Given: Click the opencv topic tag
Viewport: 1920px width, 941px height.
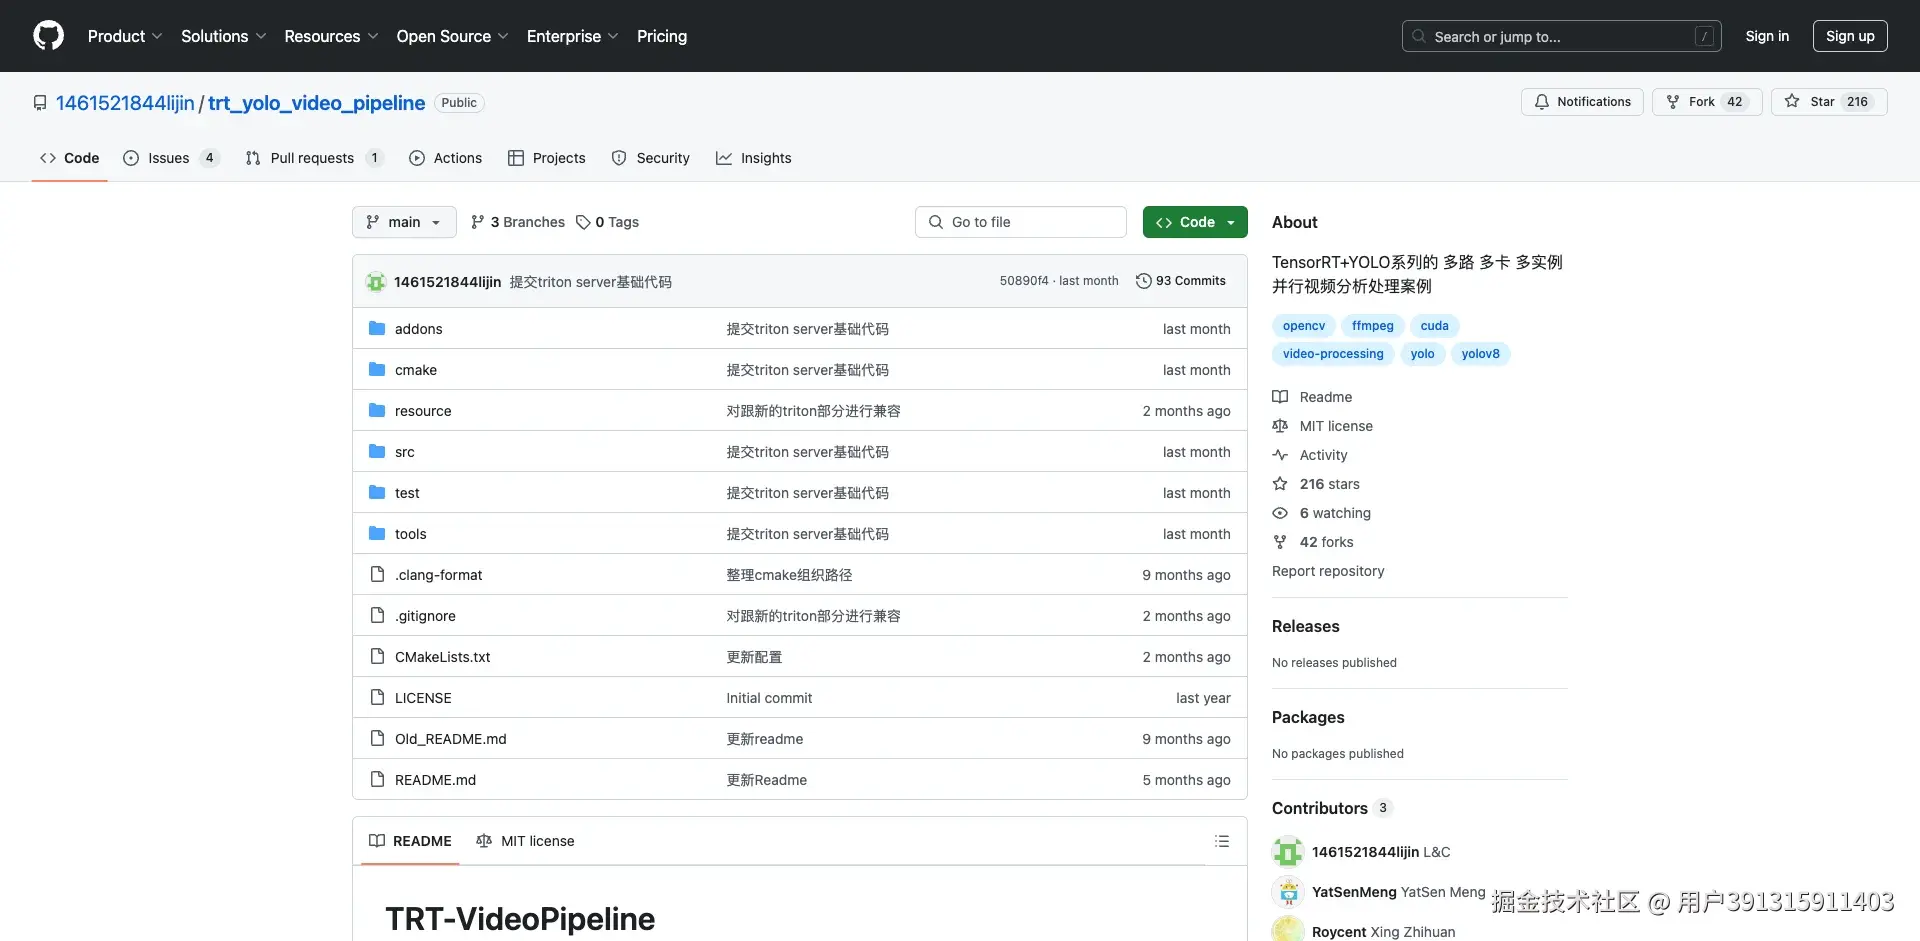Looking at the screenshot, I should coord(1304,326).
